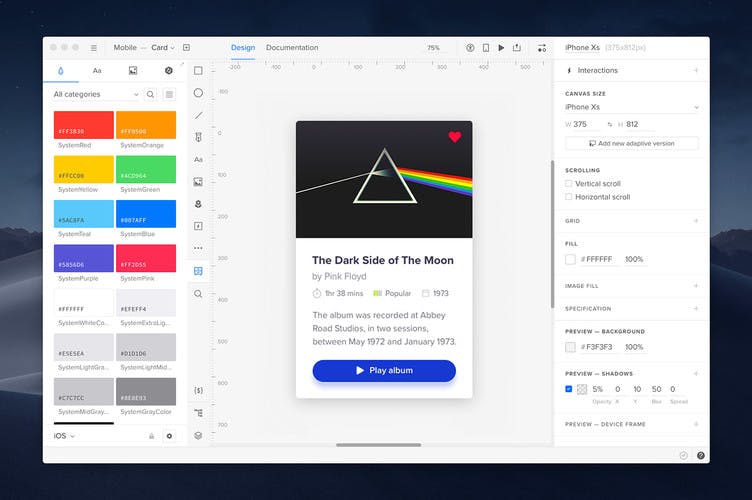Screen dimensions: 752x500
Task: Open the iPhone Xs canvas size dropdown
Action: pyautogui.click(x=632, y=107)
